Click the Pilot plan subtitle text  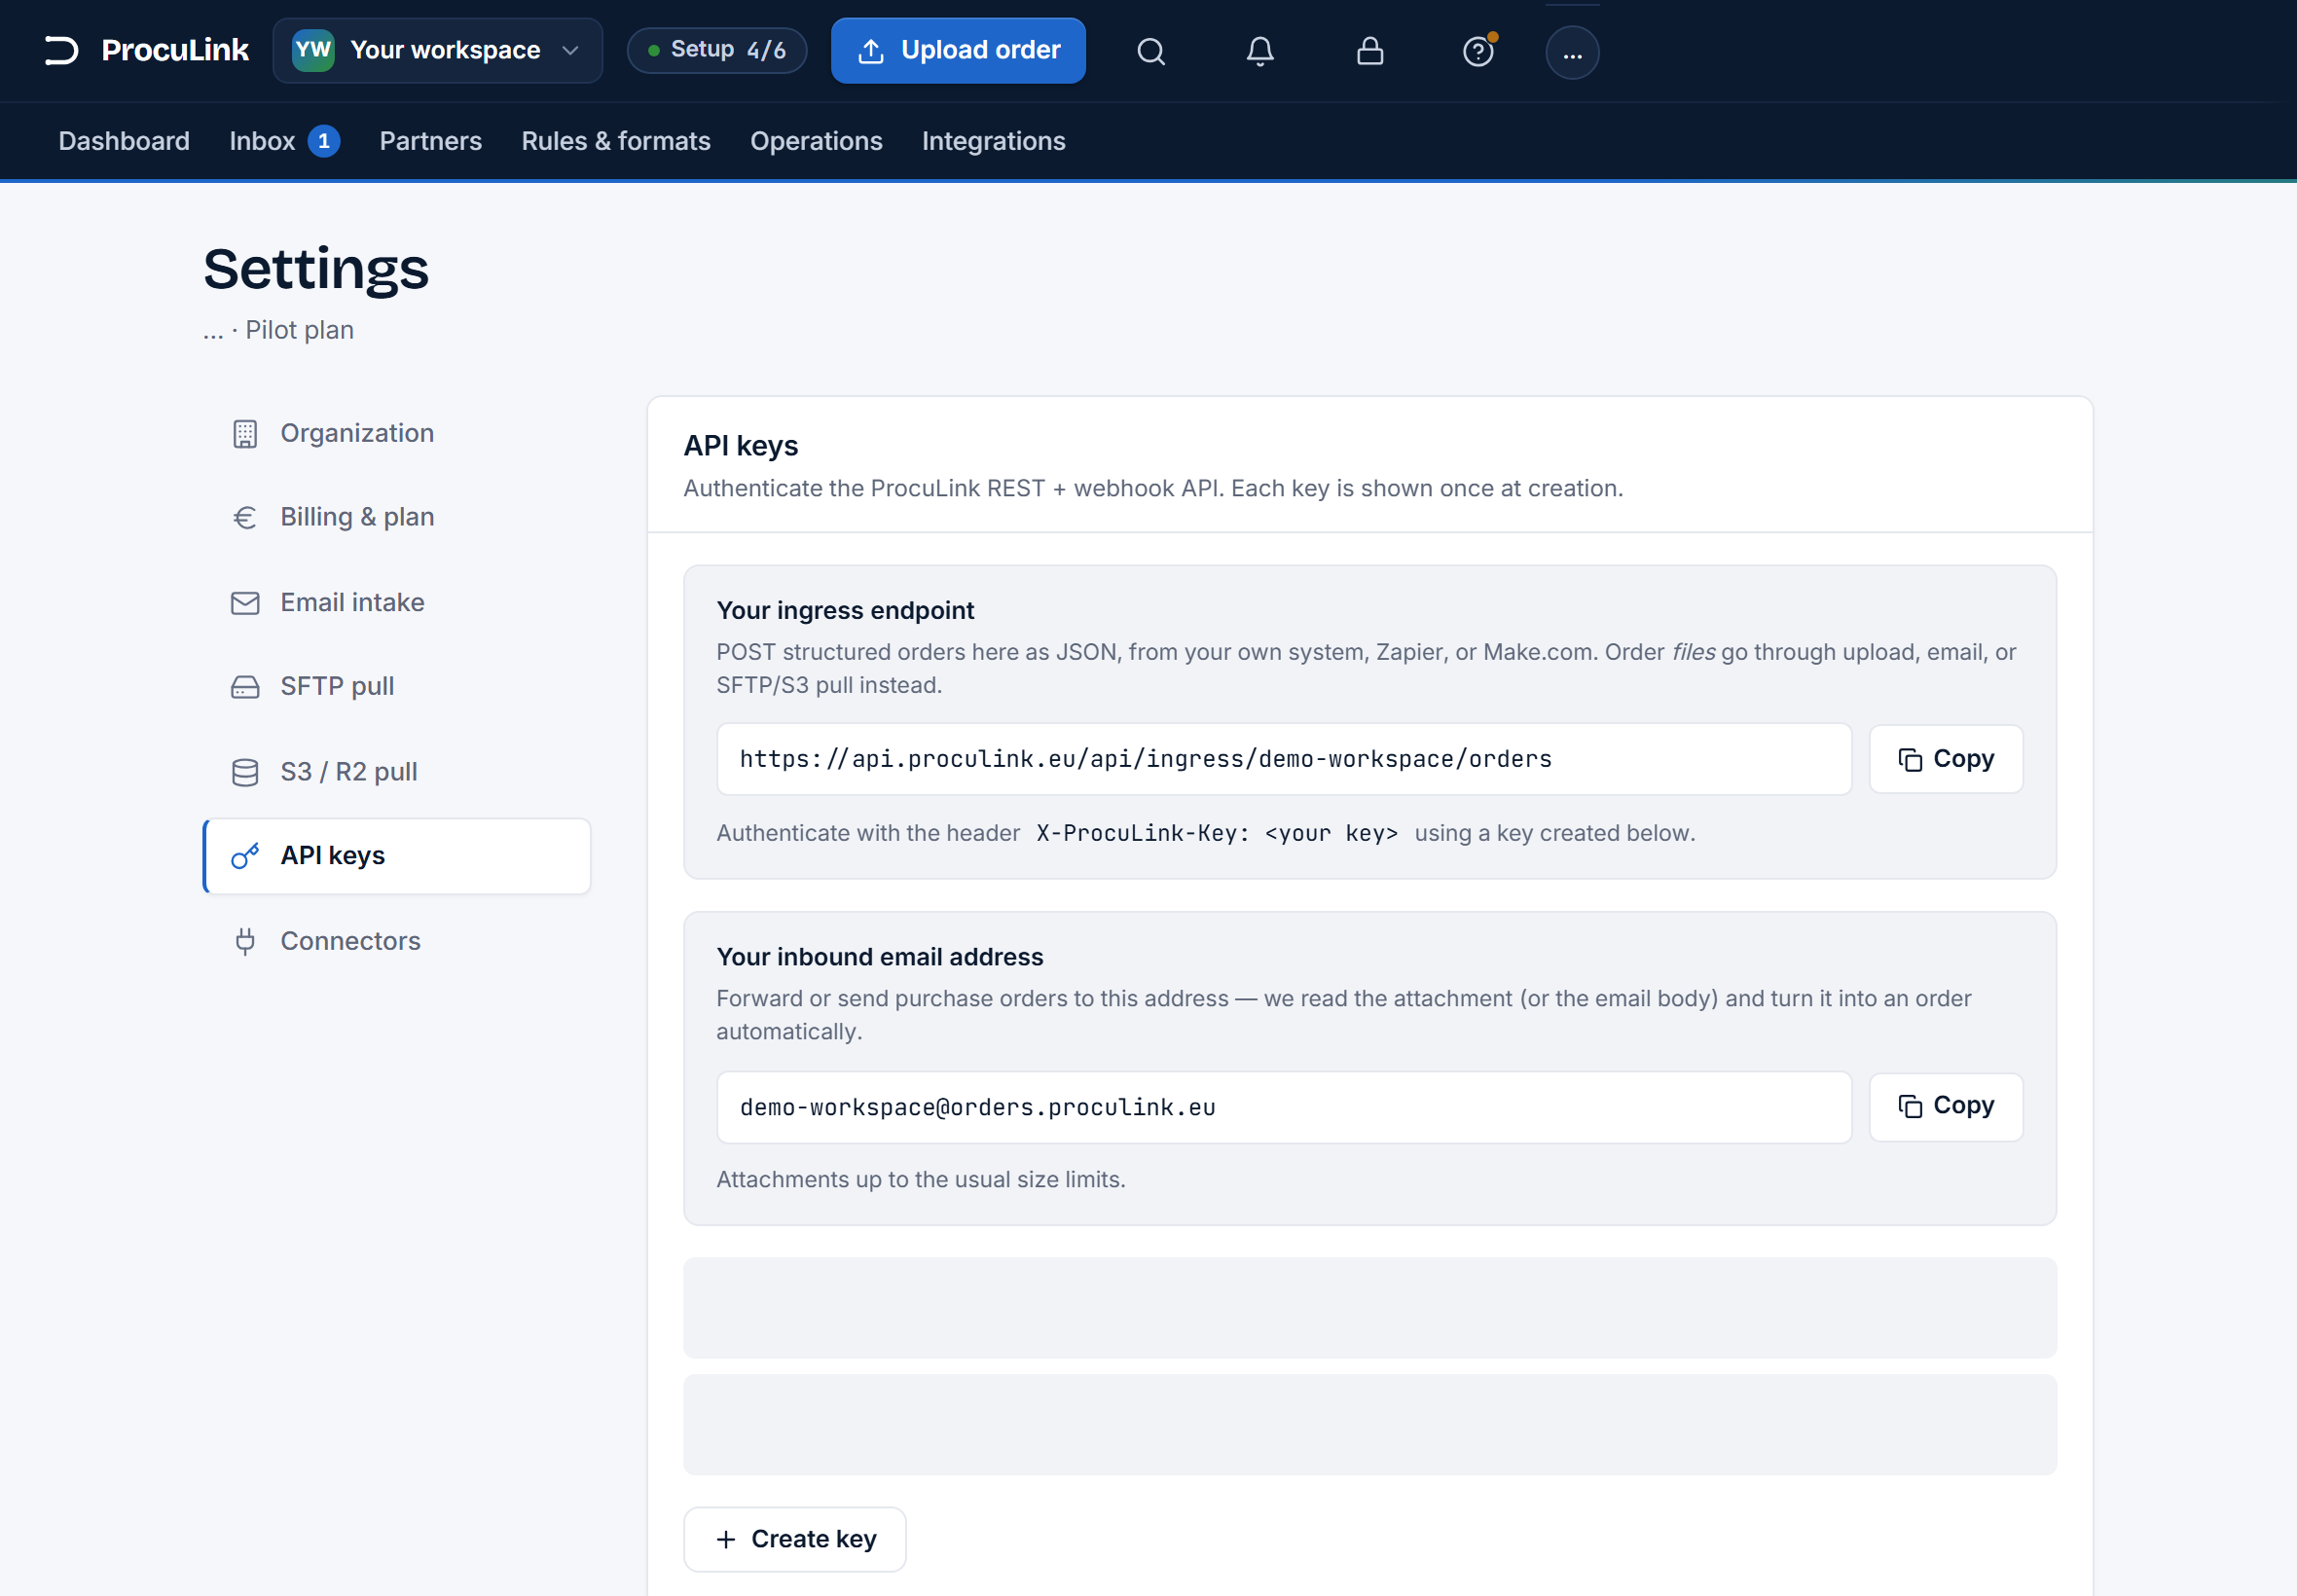tap(300, 330)
